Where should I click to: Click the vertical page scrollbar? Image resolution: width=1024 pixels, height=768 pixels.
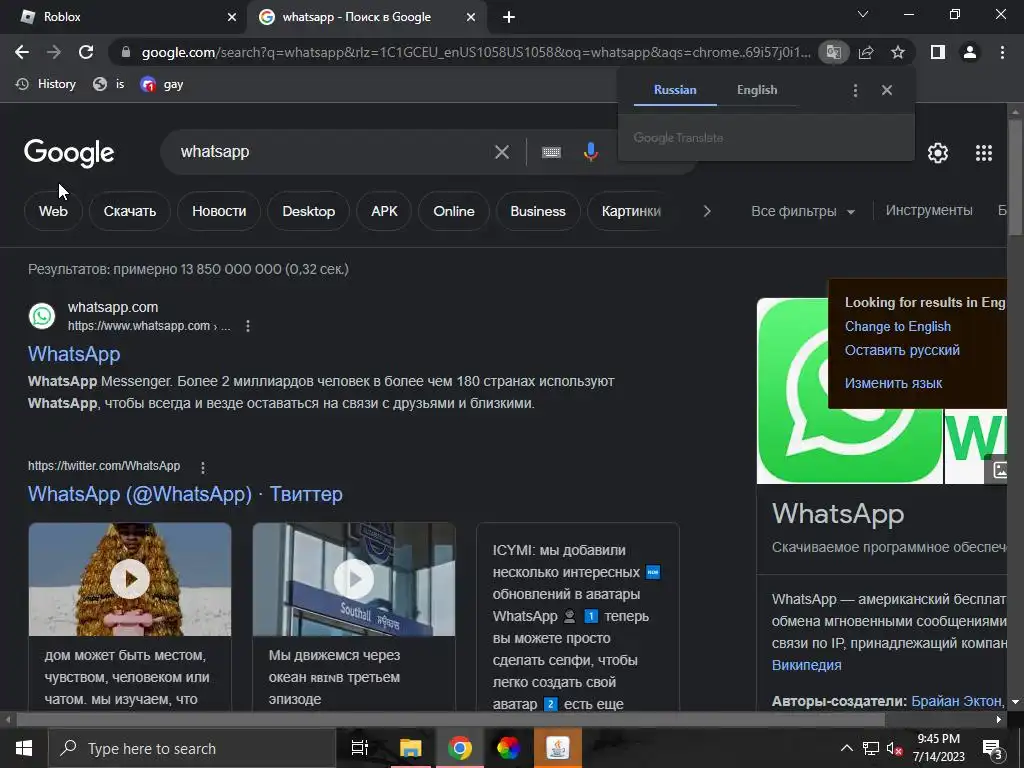pyautogui.click(x=1015, y=176)
